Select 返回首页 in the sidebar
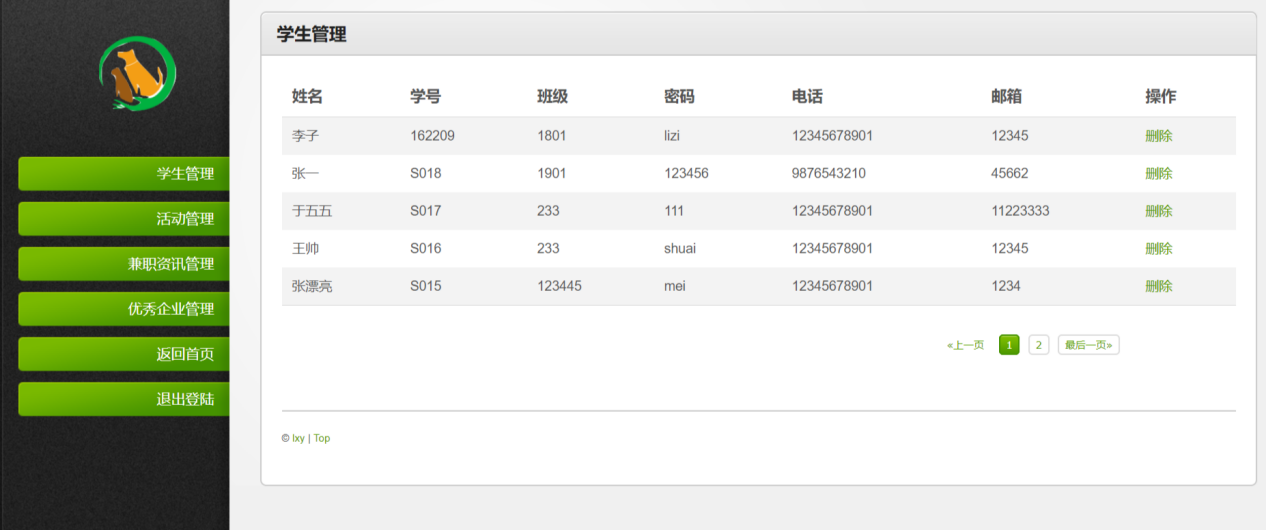 (124, 353)
